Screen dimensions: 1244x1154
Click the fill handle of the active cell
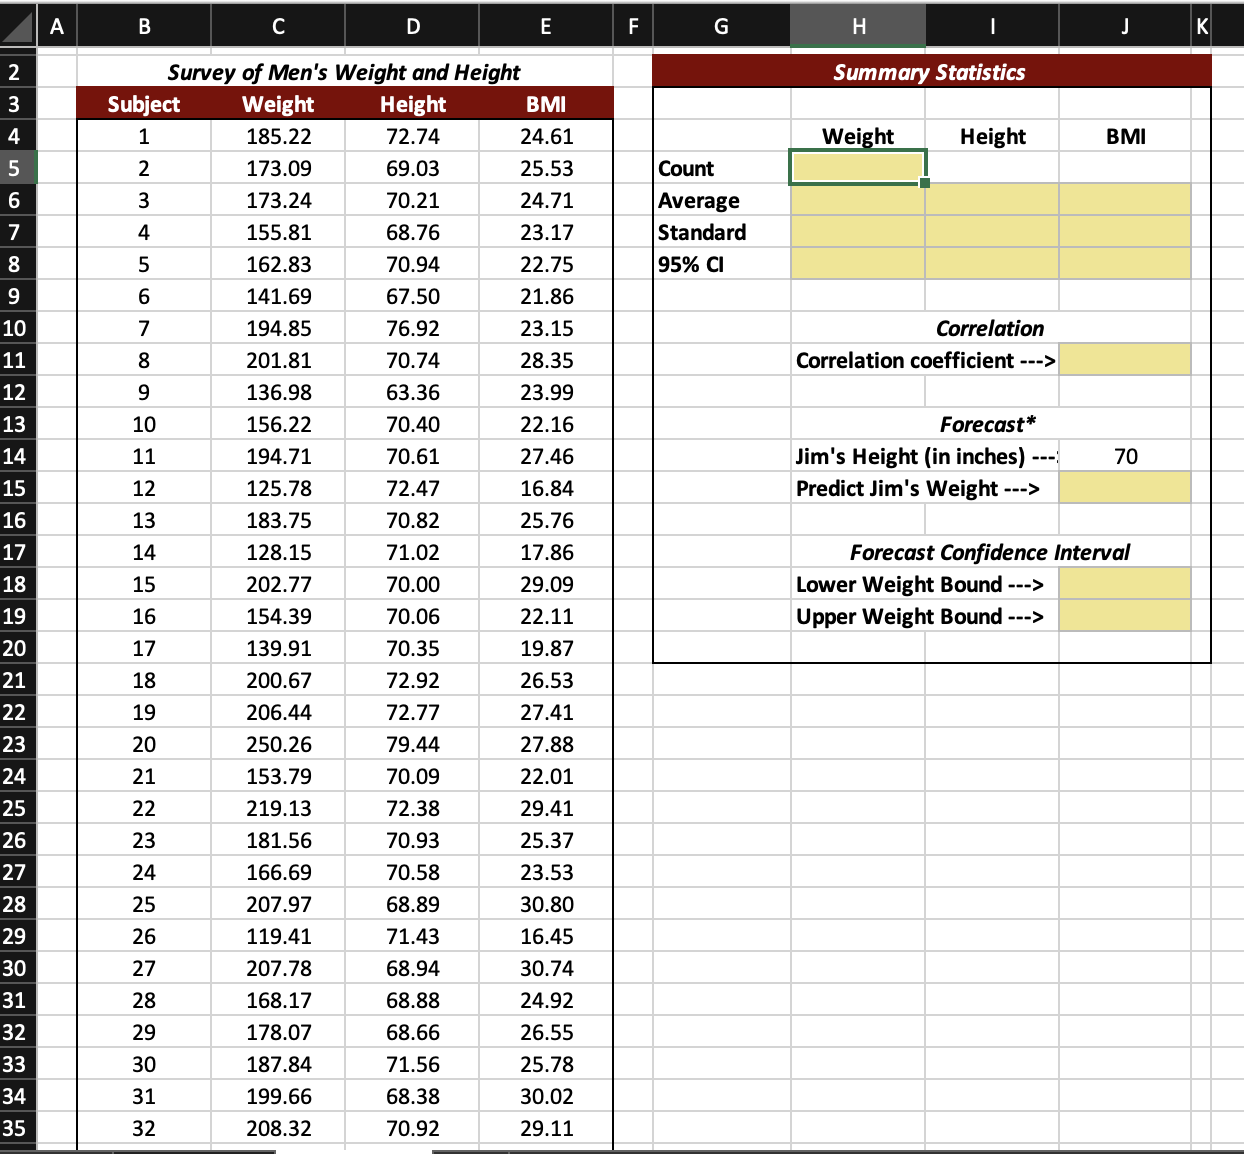(923, 184)
